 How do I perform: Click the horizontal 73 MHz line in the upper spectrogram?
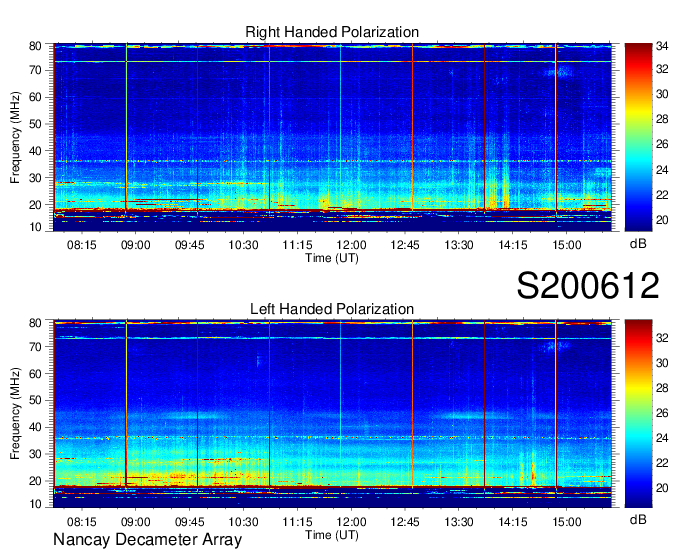tap(332, 62)
